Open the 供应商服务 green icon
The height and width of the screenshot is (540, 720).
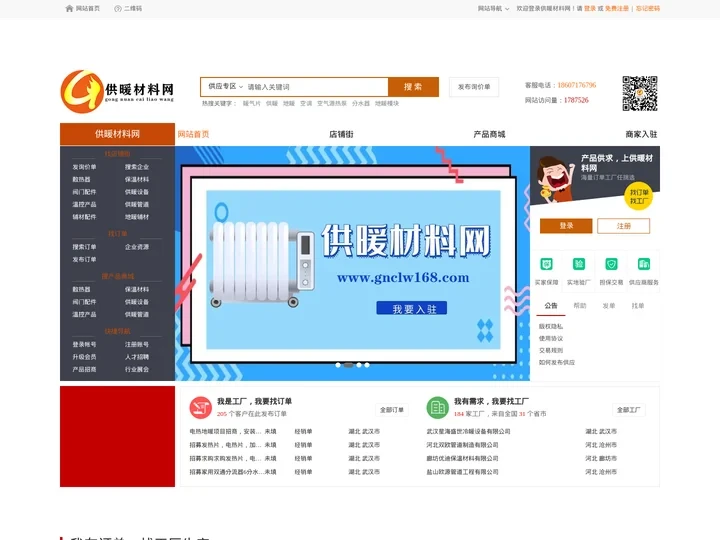point(644,264)
